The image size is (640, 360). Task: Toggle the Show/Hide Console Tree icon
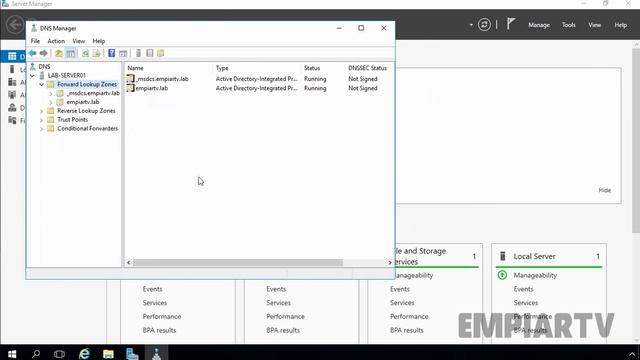pyautogui.click(x=71, y=53)
